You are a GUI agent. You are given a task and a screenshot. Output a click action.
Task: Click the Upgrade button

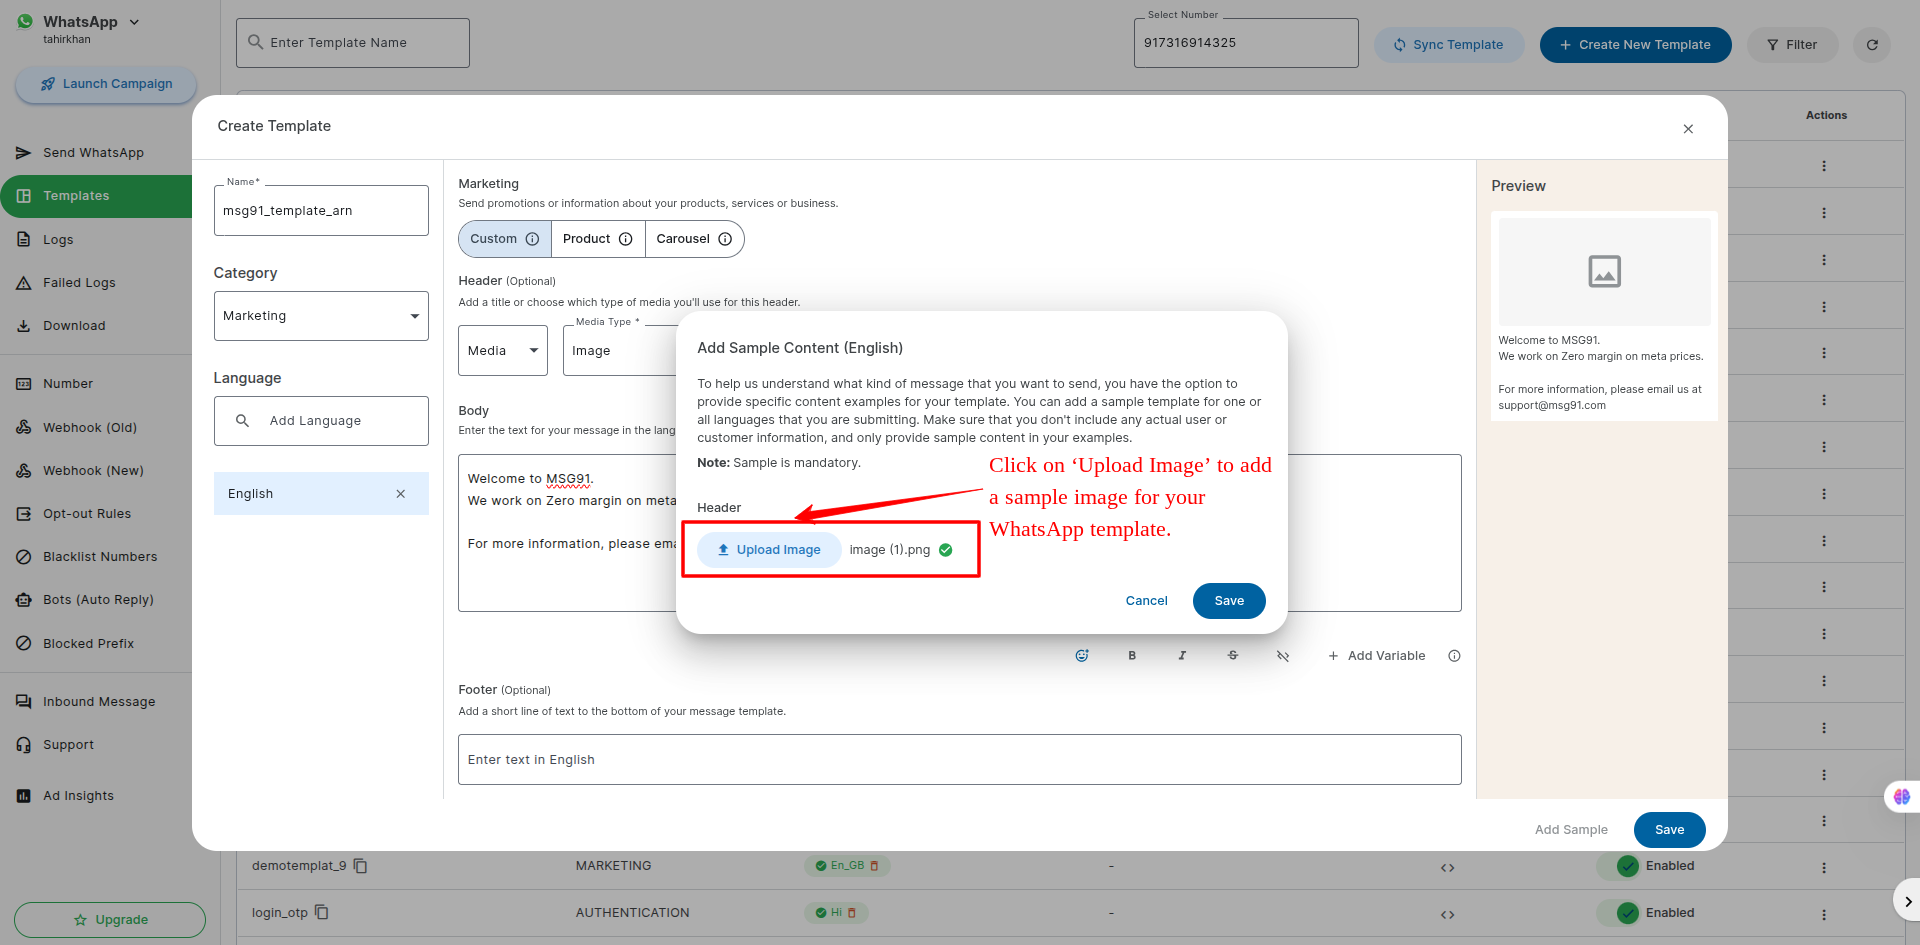pos(110,920)
